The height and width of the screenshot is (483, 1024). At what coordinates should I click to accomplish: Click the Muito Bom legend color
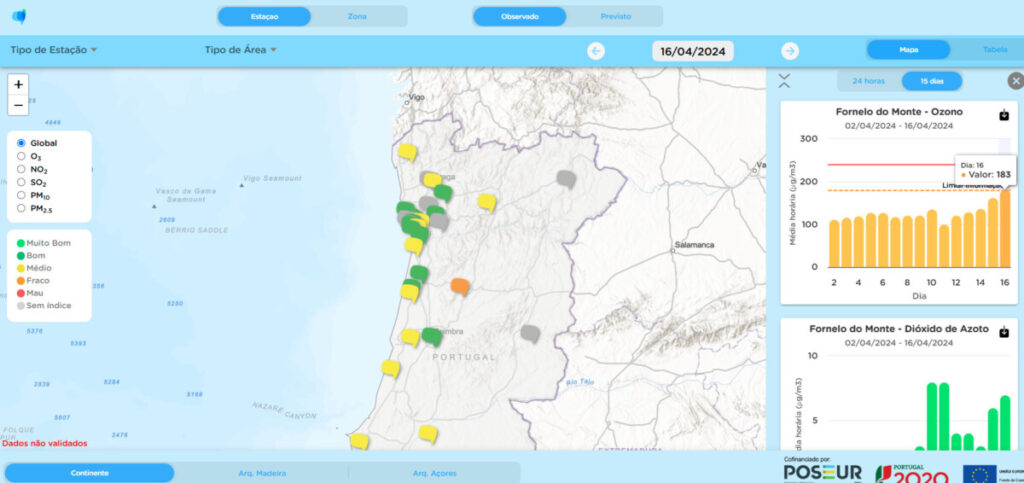pyautogui.click(x=21, y=243)
